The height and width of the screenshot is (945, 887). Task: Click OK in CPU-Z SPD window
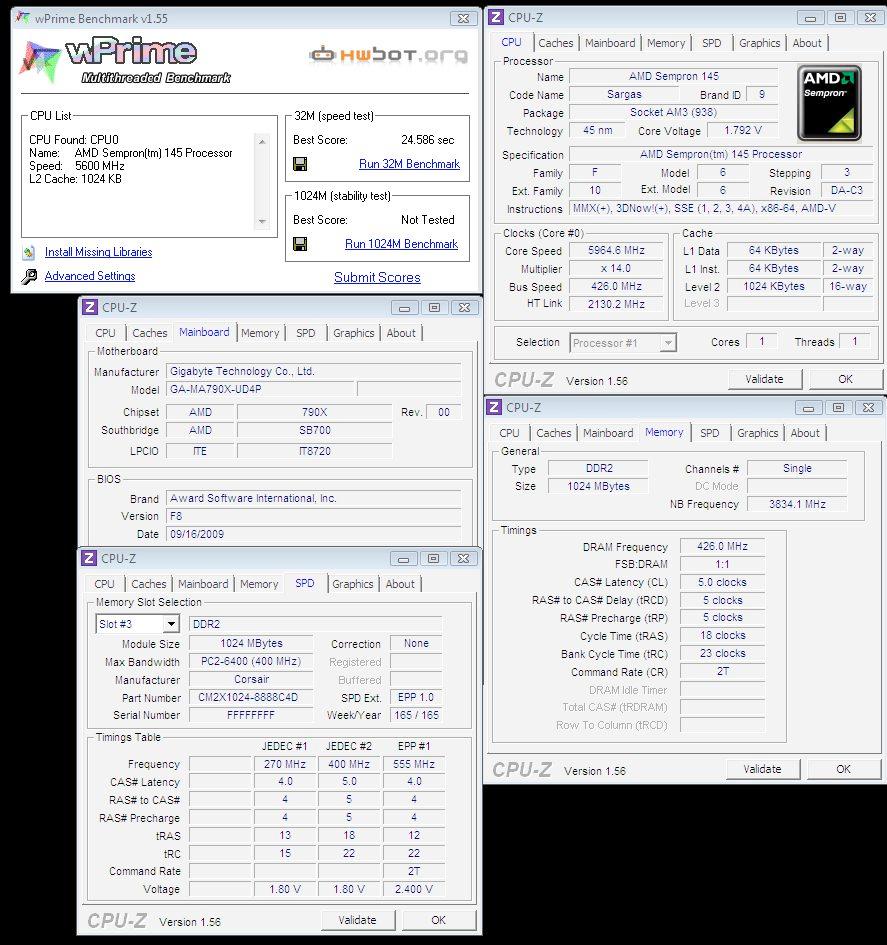point(439,920)
